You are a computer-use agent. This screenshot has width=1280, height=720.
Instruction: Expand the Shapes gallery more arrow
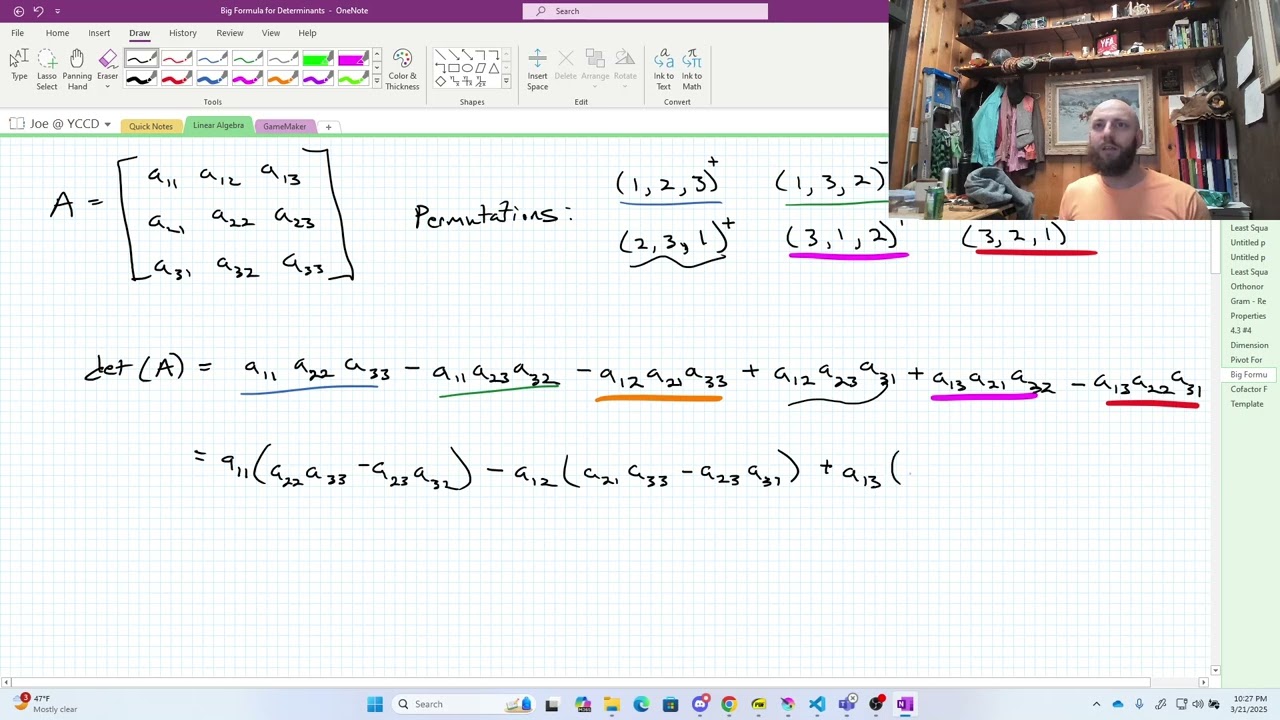pos(506,81)
